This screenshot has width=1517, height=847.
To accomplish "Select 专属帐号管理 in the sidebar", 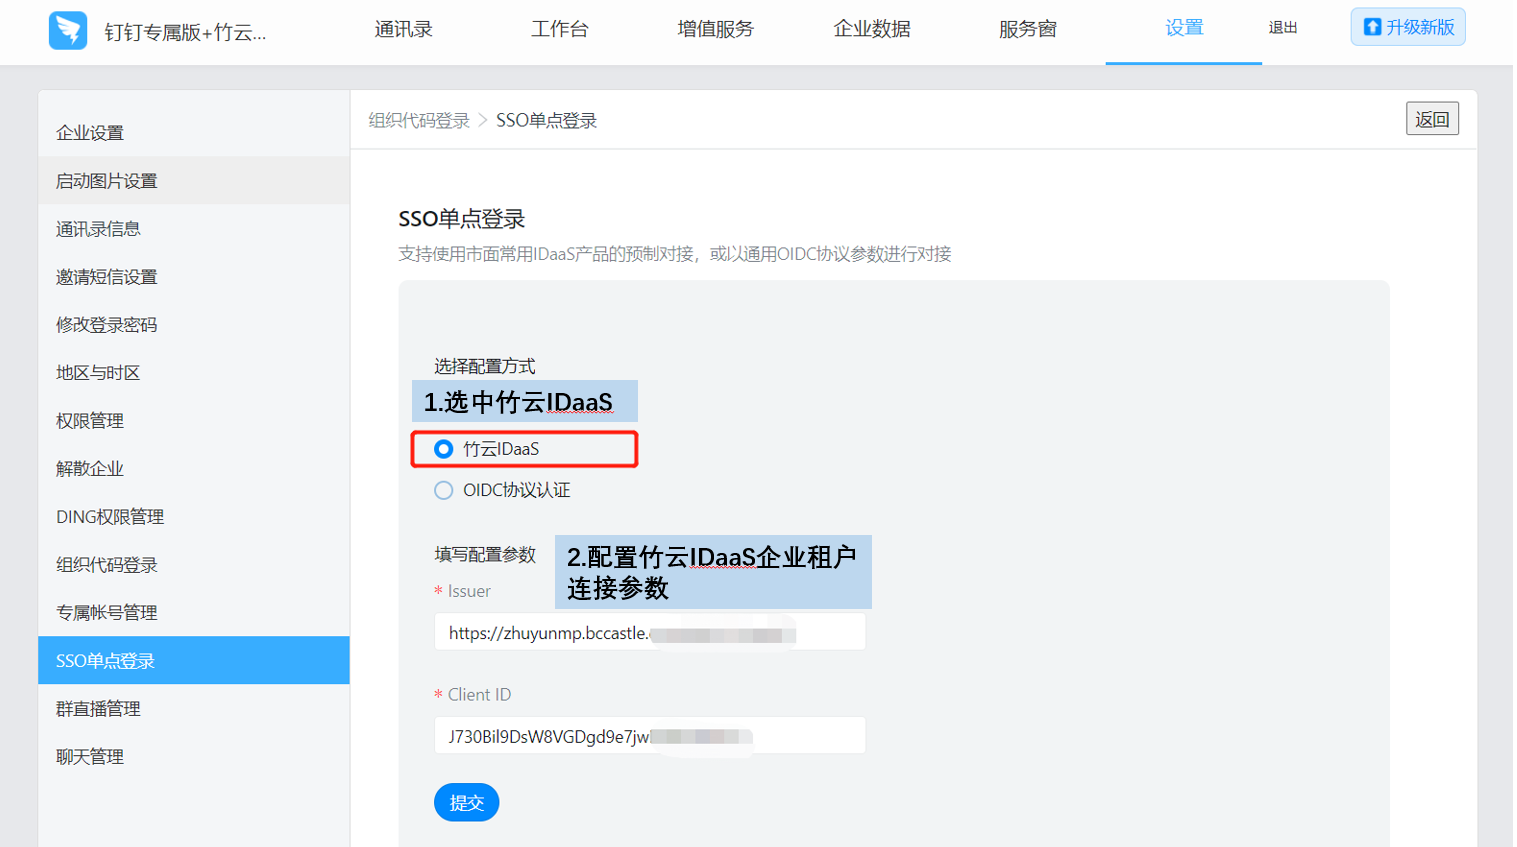I will pyautogui.click(x=194, y=613).
